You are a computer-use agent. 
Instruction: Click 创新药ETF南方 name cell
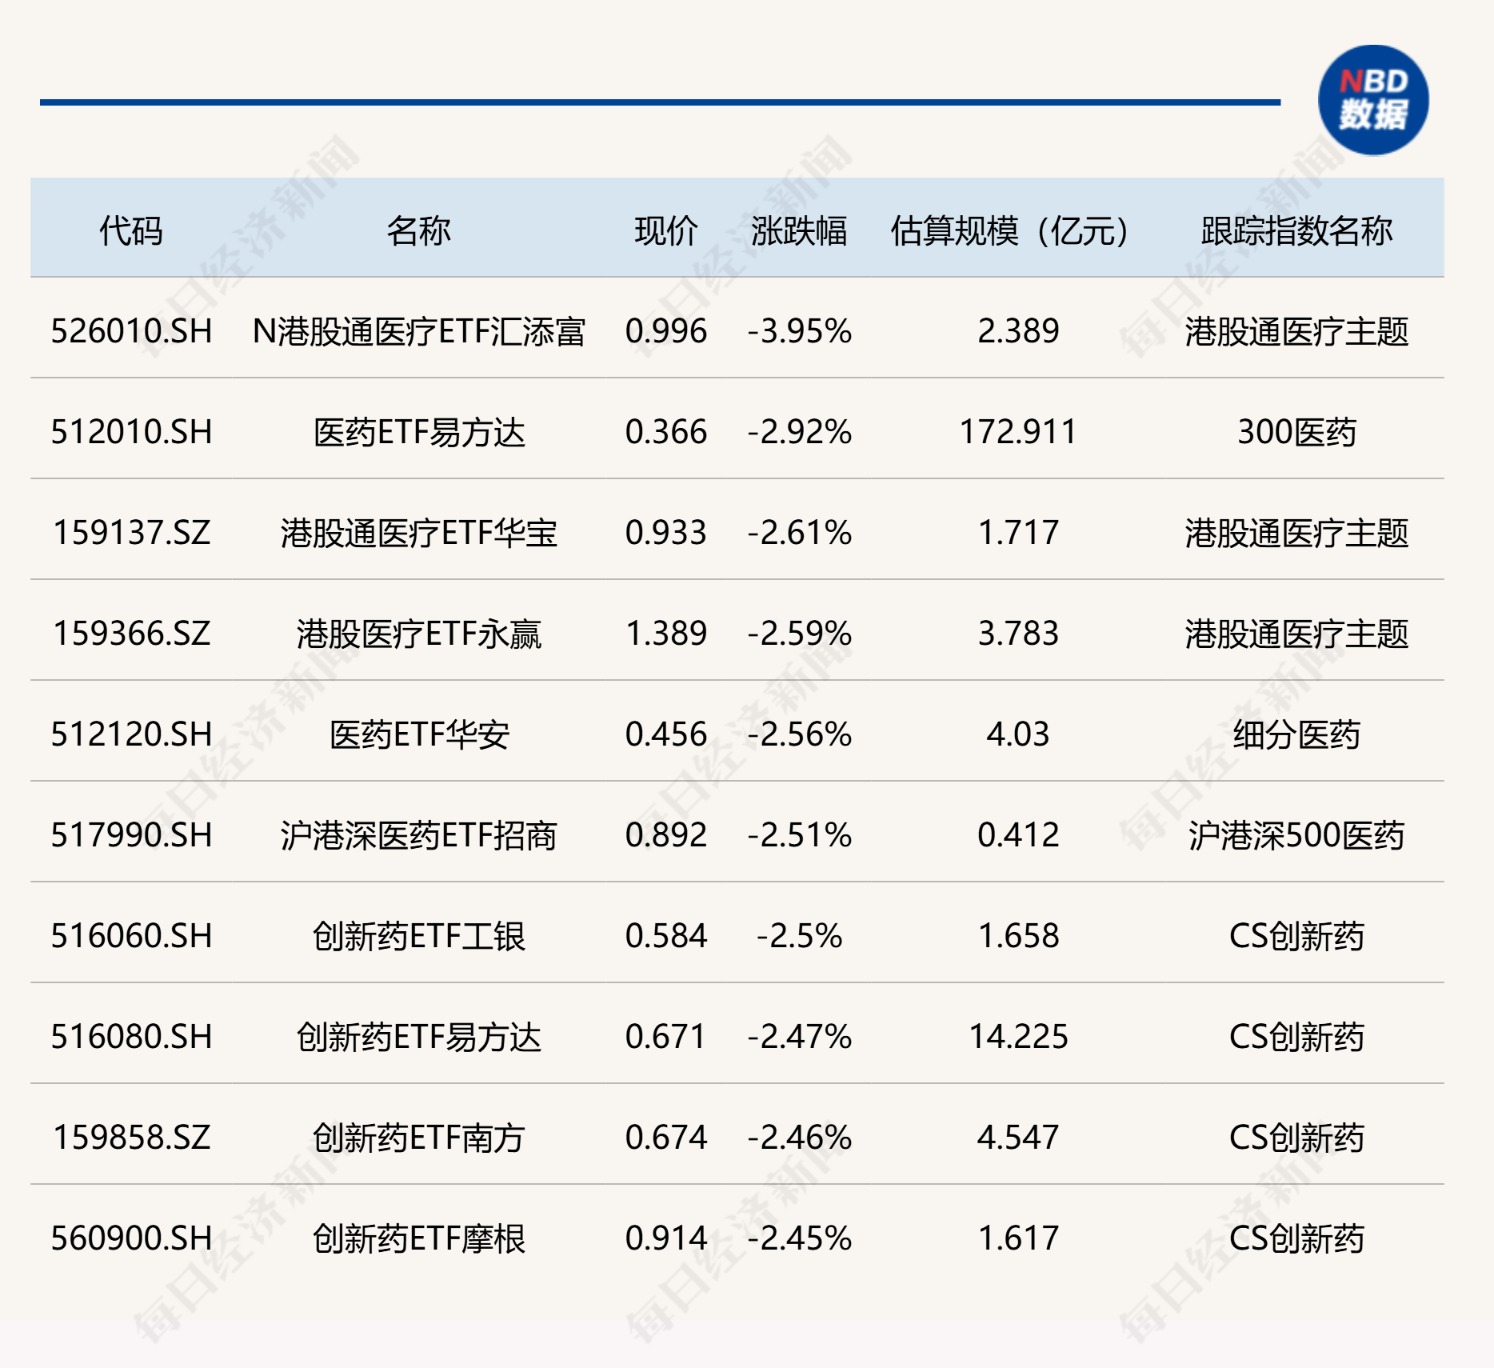419,1138
